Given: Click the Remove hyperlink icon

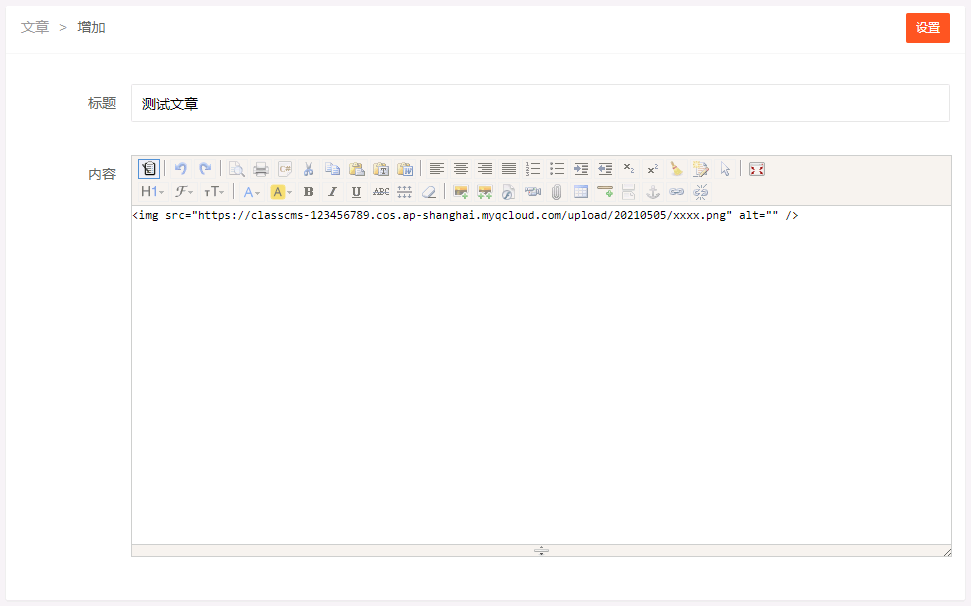Looking at the screenshot, I should (x=701, y=192).
